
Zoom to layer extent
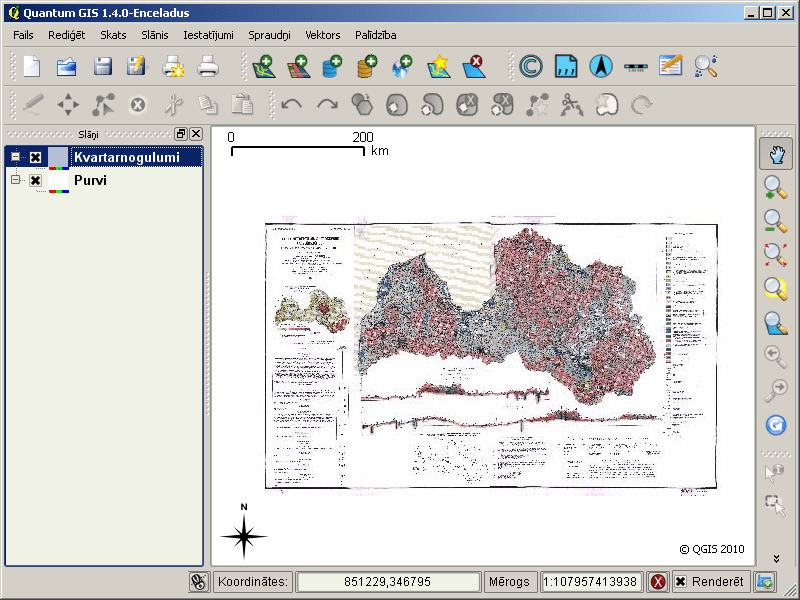coord(776,323)
